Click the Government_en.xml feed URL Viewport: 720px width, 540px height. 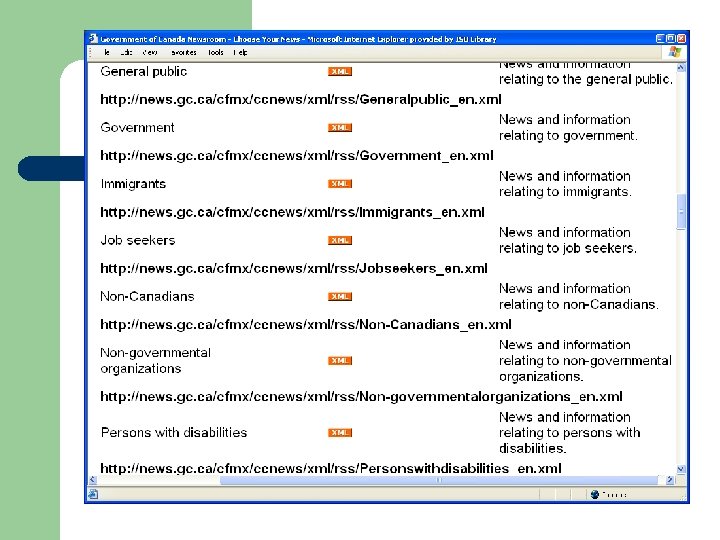tap(297, 156)
